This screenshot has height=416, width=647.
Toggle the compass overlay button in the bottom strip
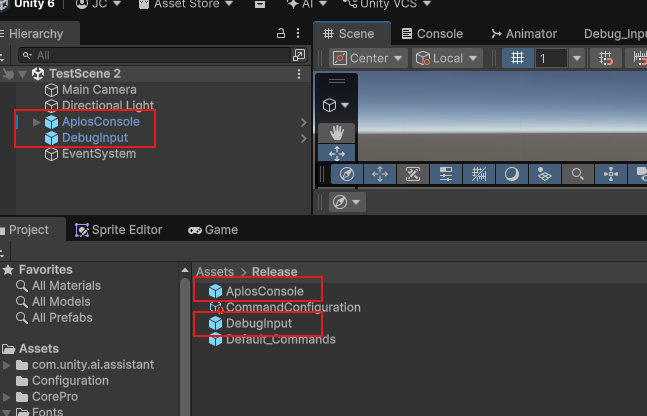[x=347, y=174]
